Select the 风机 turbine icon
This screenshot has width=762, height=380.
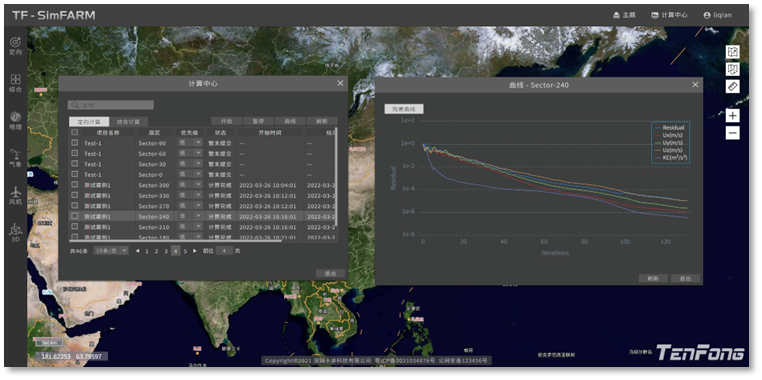click(x=16, y=195)
